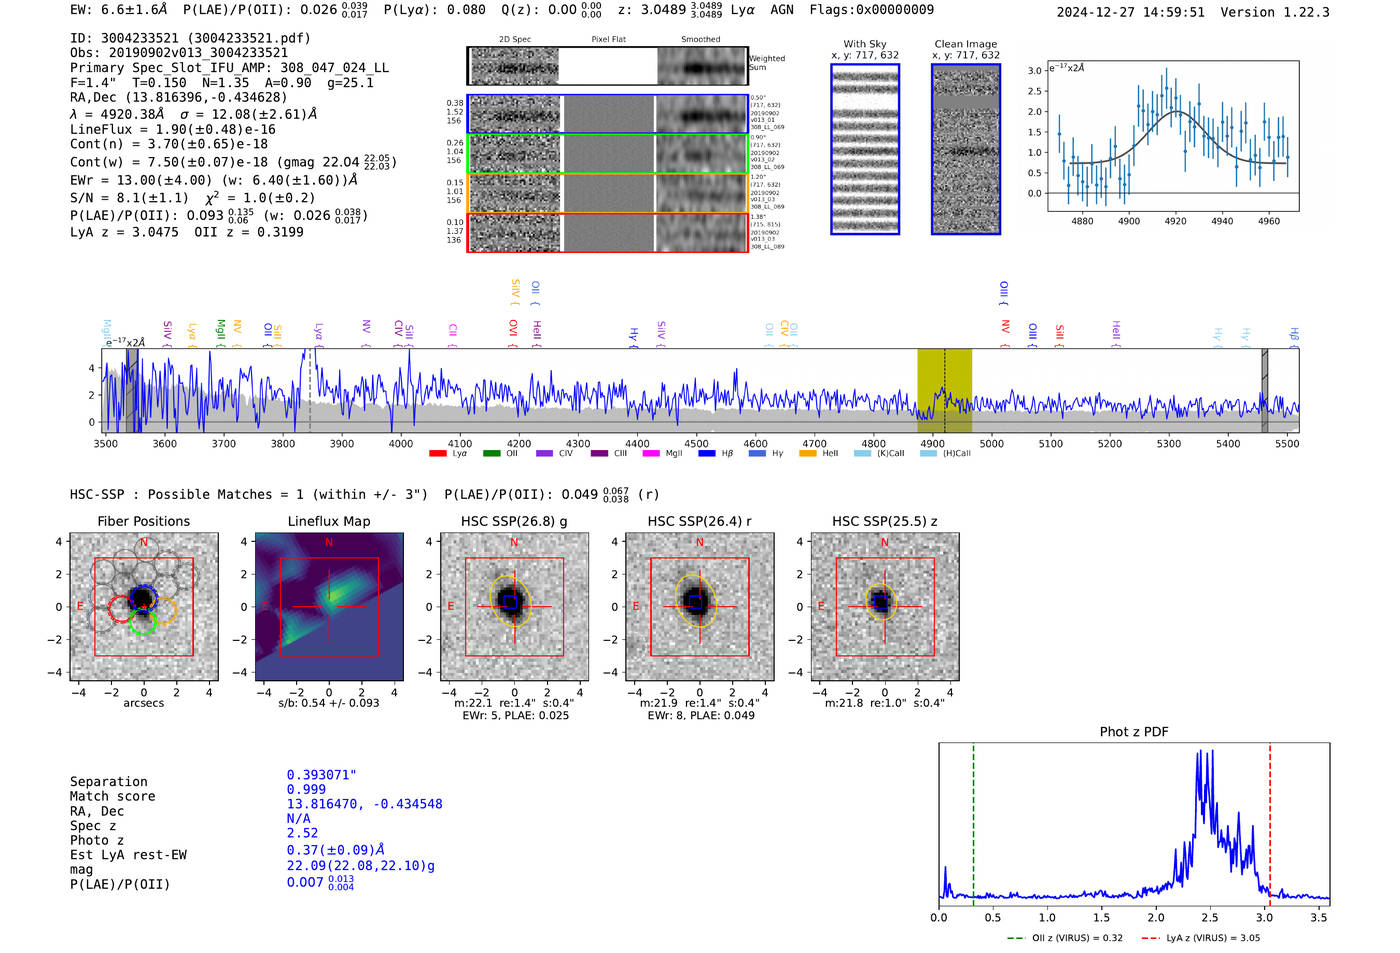Click the Phot z PDF plot
This screenshot has width=1400, height=953.
point(1134,825)
